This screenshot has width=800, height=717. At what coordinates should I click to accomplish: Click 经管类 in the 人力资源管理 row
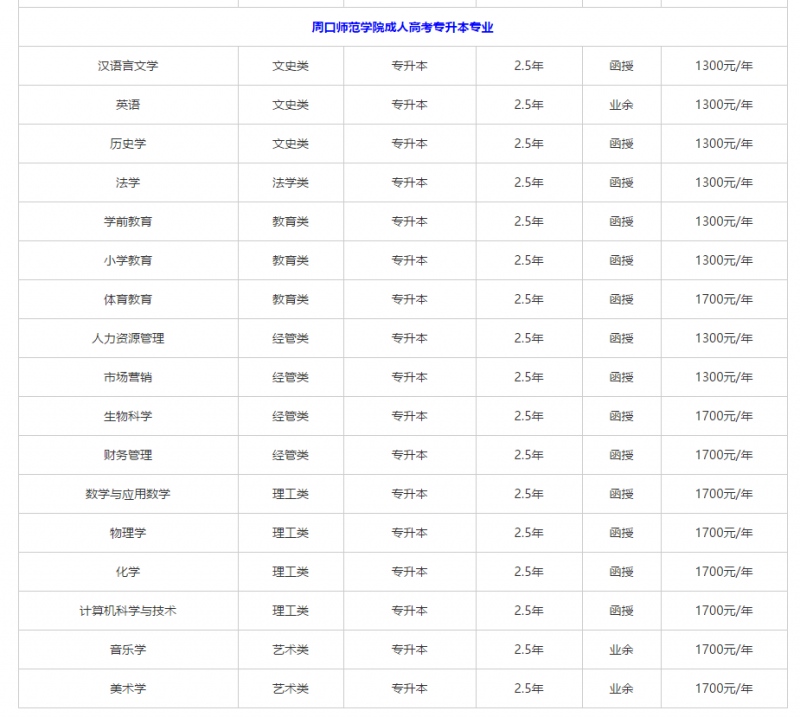[290, 338]
